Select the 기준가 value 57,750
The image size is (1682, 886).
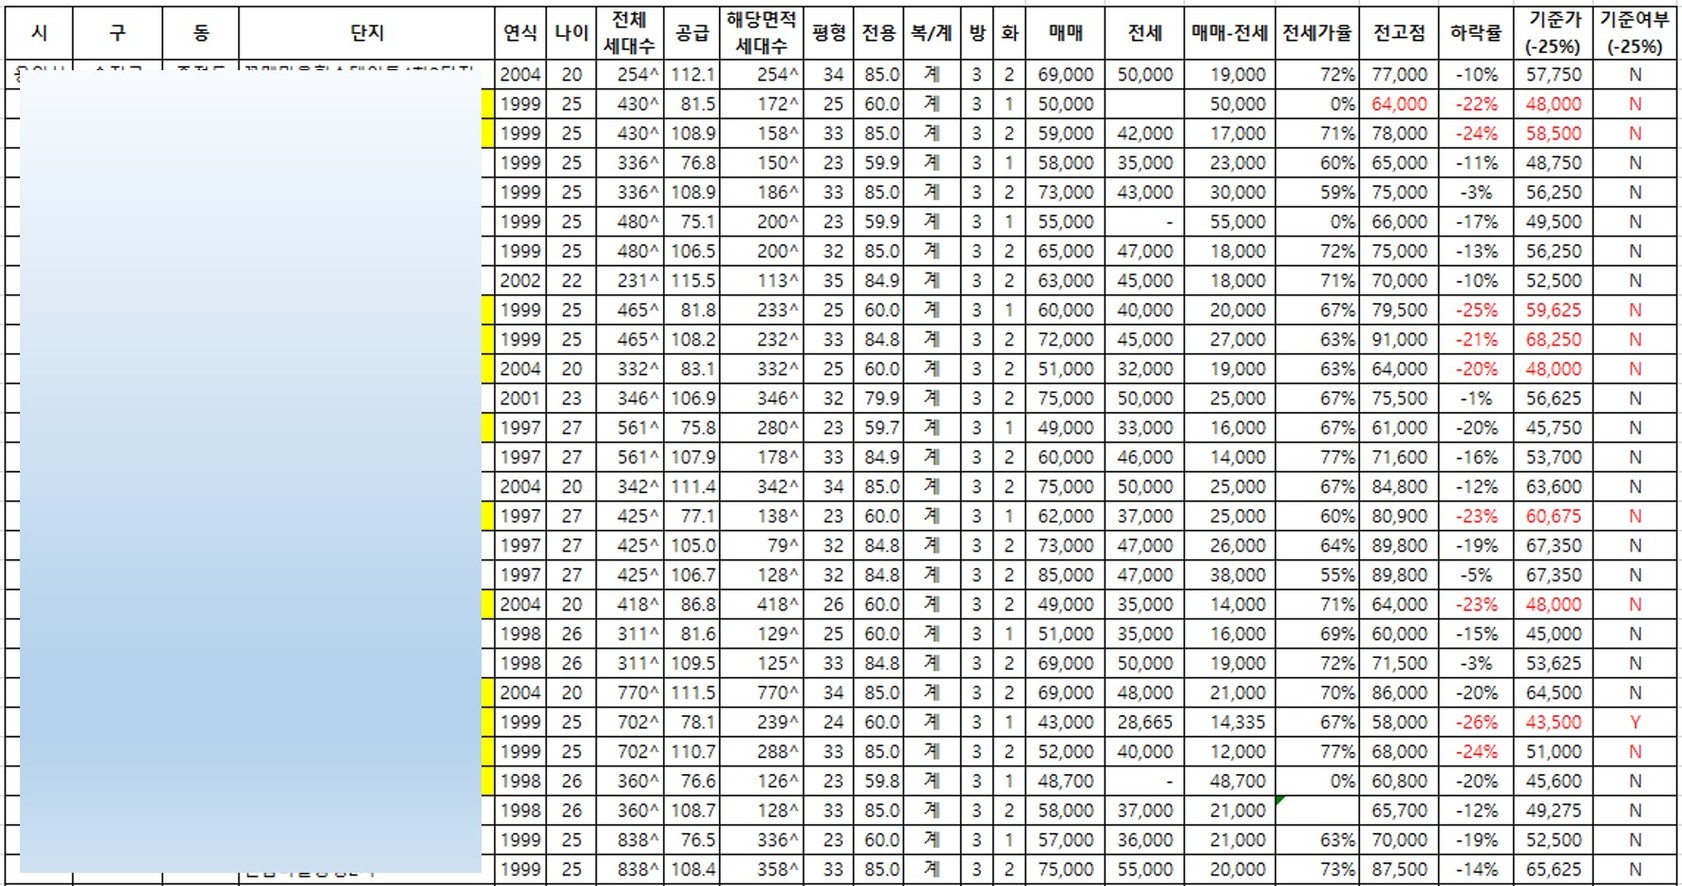1554,74
